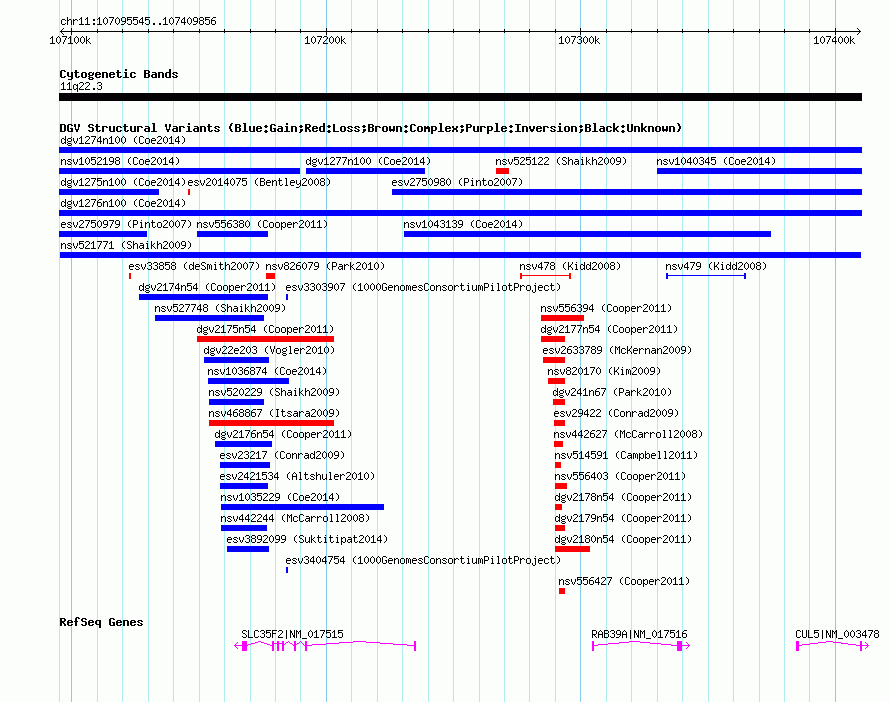The image size is (890, 702).
Task: Open the nsv1043139 (Coe2014) variant label
Action: [x=463, y=224]
